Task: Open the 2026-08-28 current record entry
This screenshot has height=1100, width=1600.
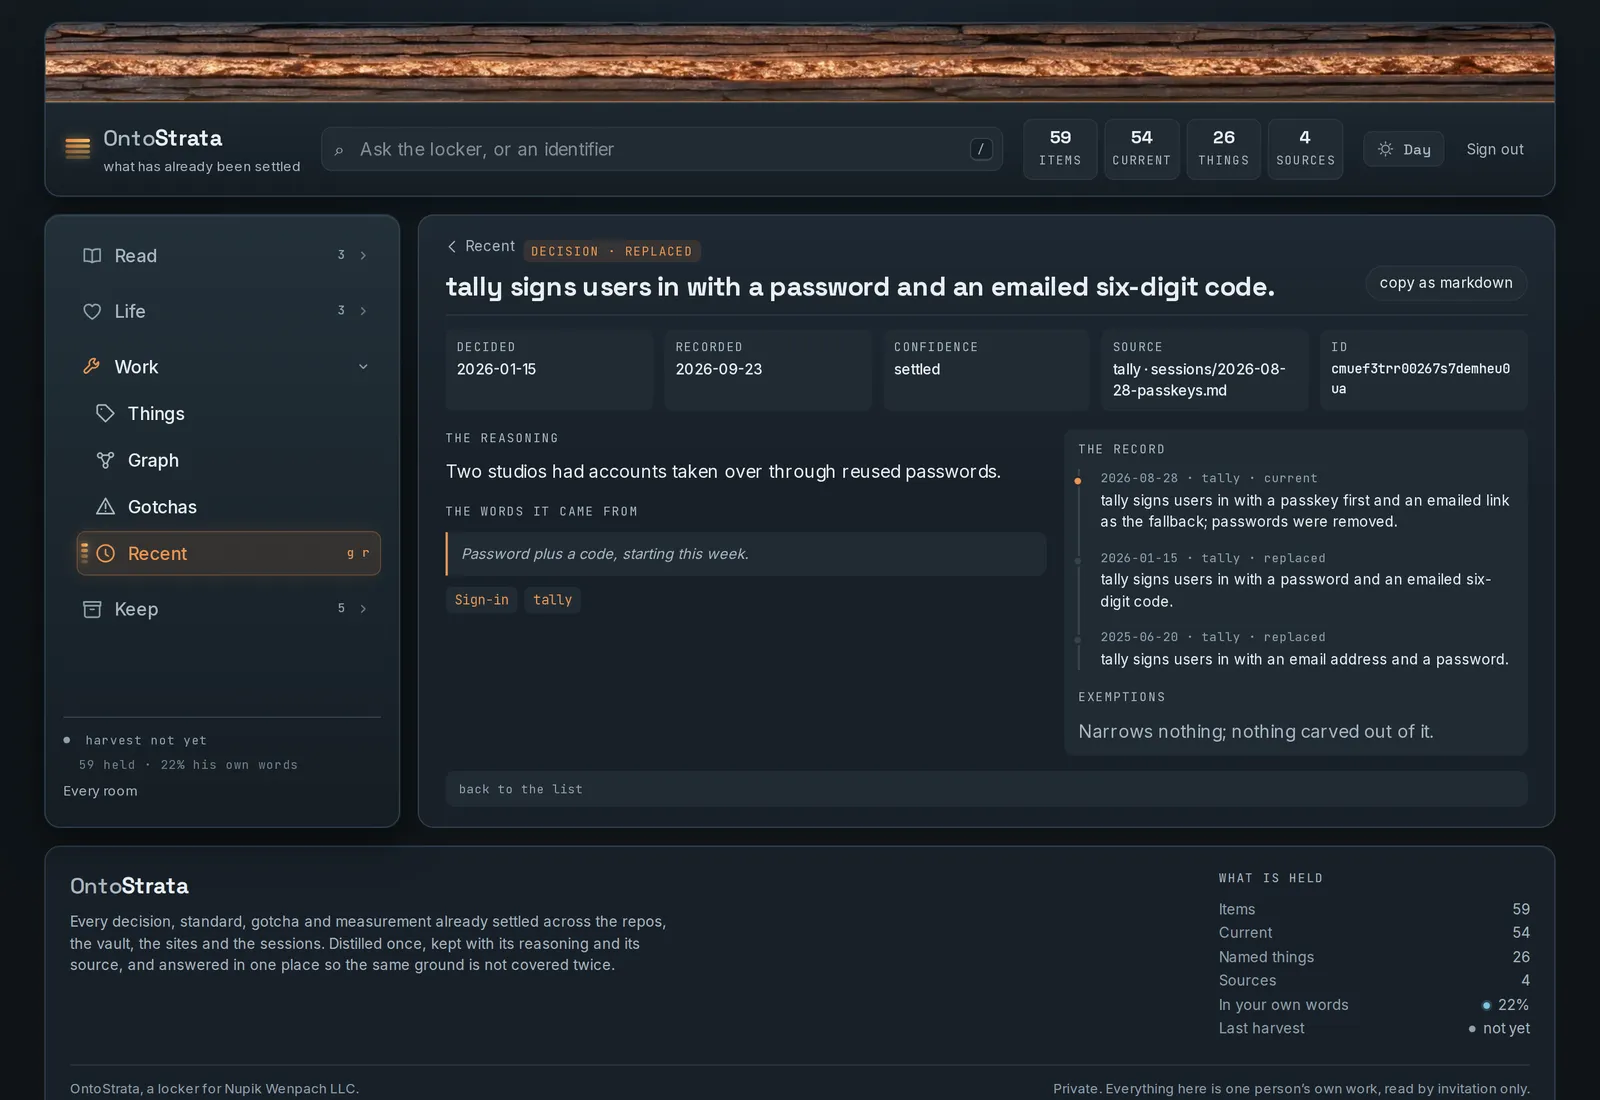Action: (1306, 500)
